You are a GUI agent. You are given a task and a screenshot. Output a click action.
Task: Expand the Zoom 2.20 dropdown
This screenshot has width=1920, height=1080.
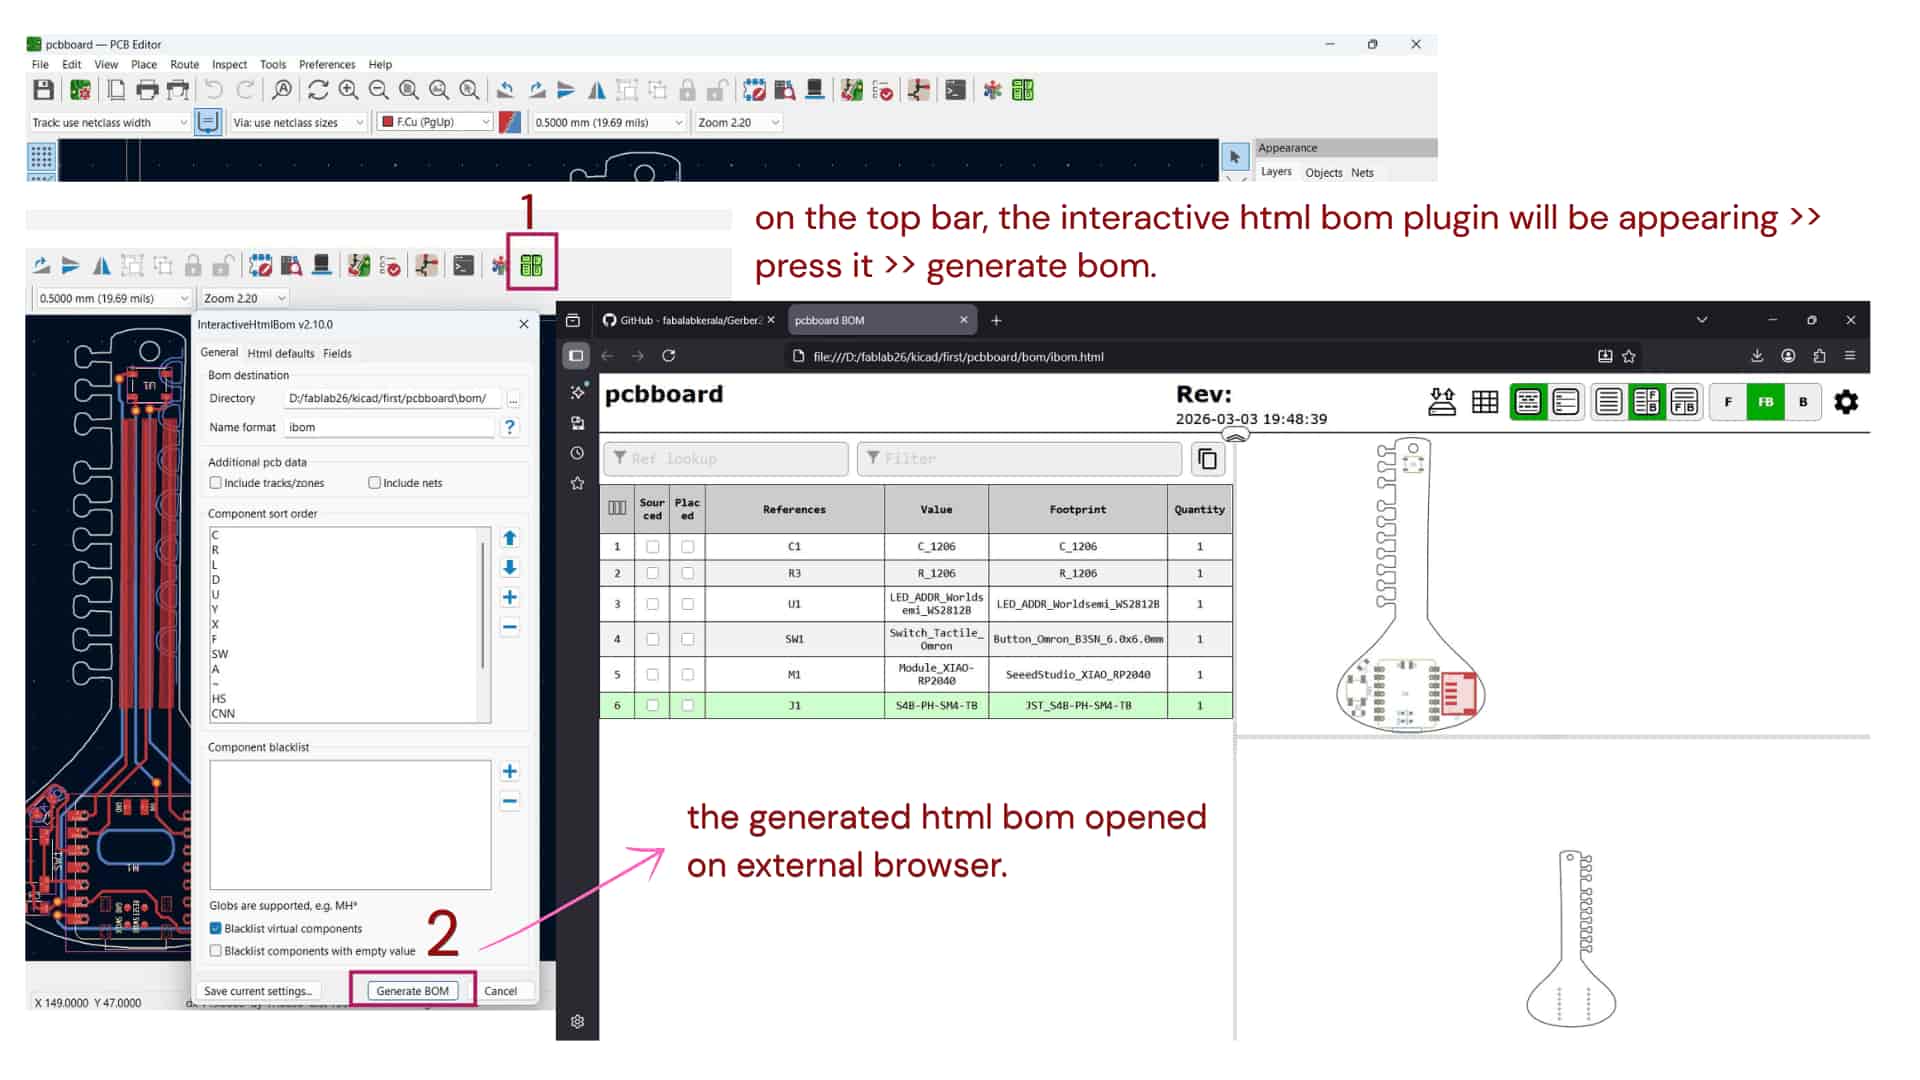(x=739, y=122)
